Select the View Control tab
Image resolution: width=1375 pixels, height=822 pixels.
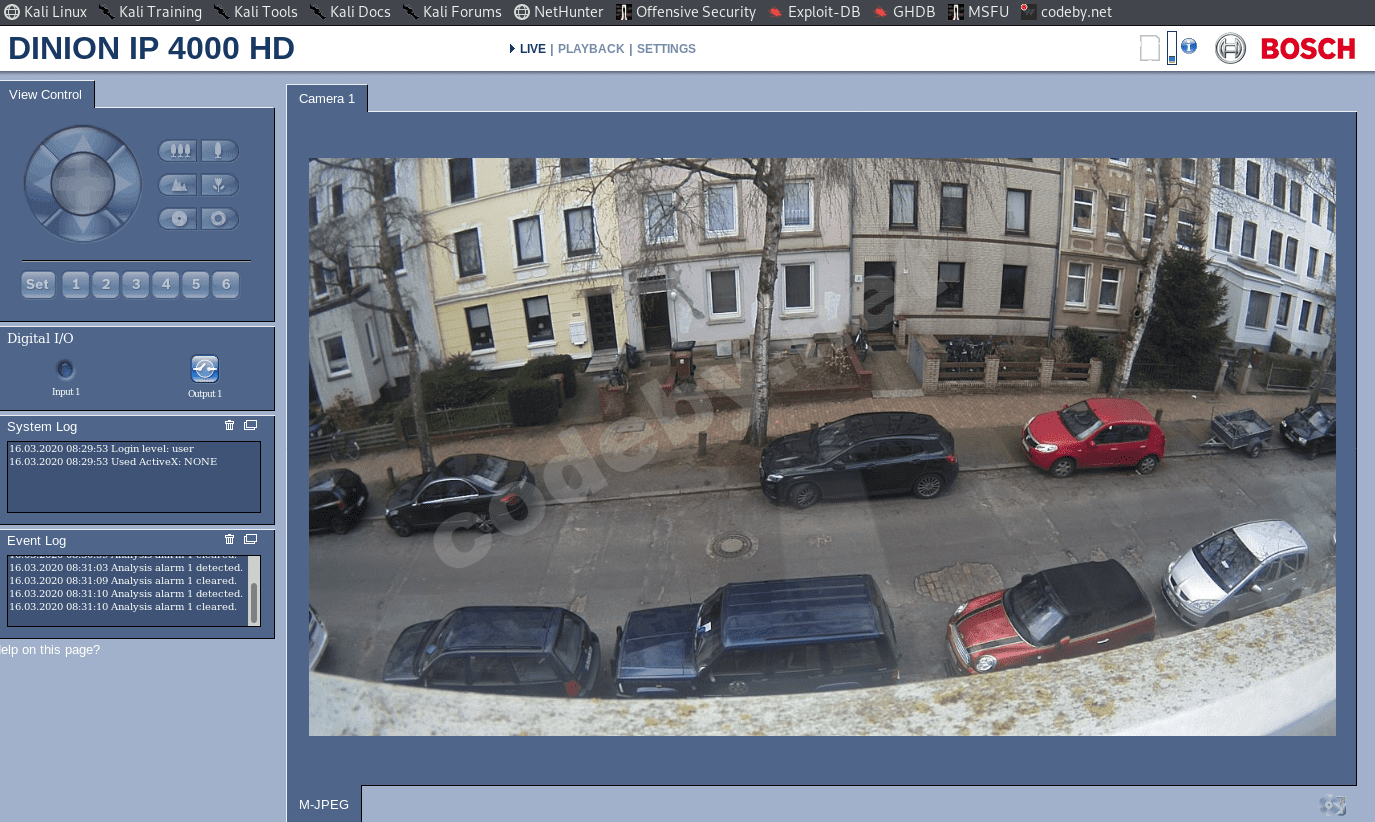(x=47, y=94)
